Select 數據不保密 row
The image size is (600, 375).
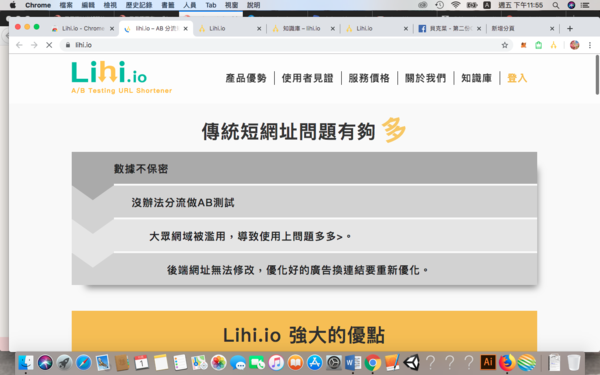tap(304, 168)
